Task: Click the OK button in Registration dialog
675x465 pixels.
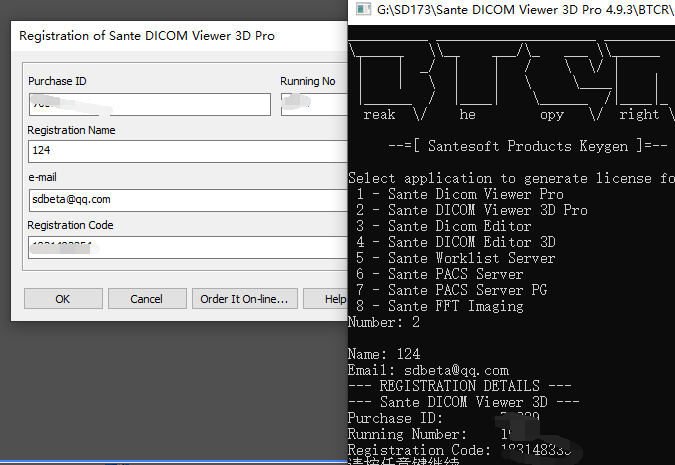Action: coord(63,299)
